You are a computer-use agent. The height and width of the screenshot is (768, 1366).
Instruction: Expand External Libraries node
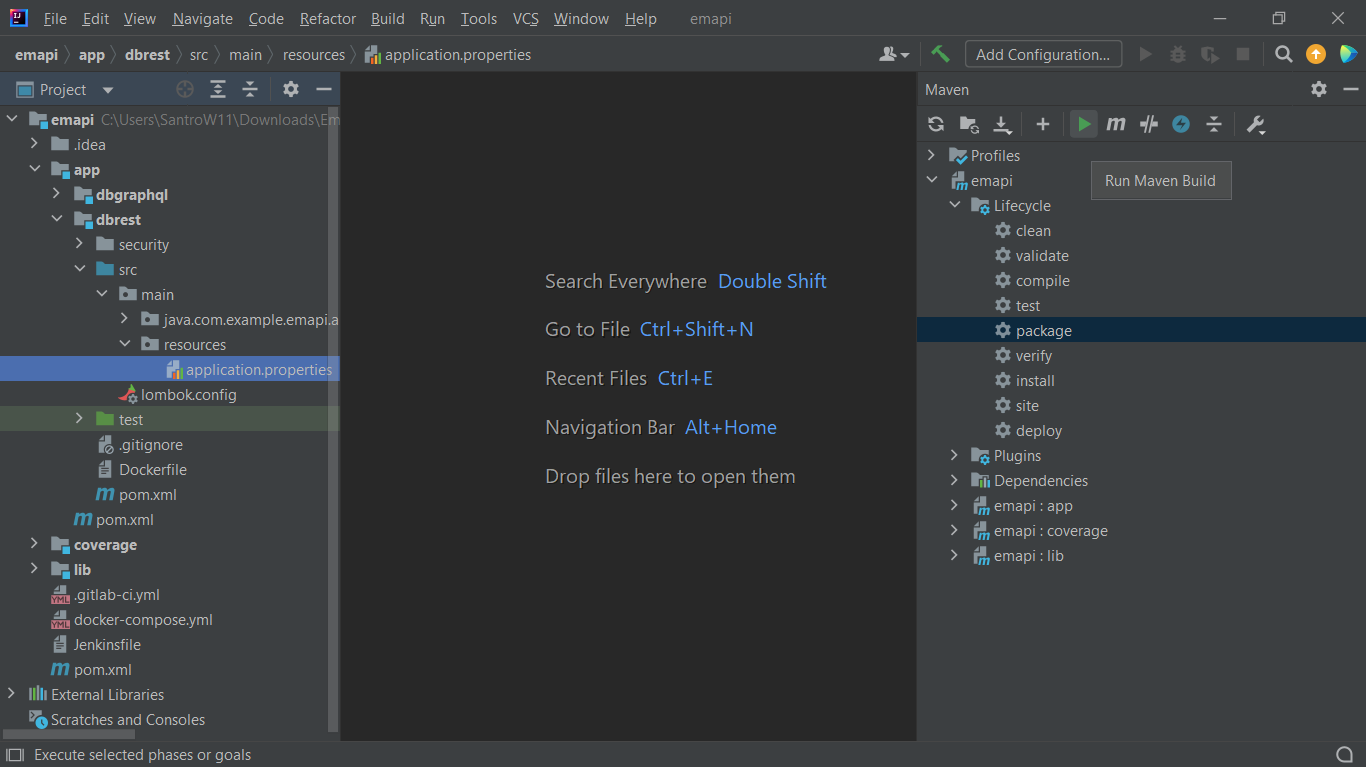pos(12,695)
